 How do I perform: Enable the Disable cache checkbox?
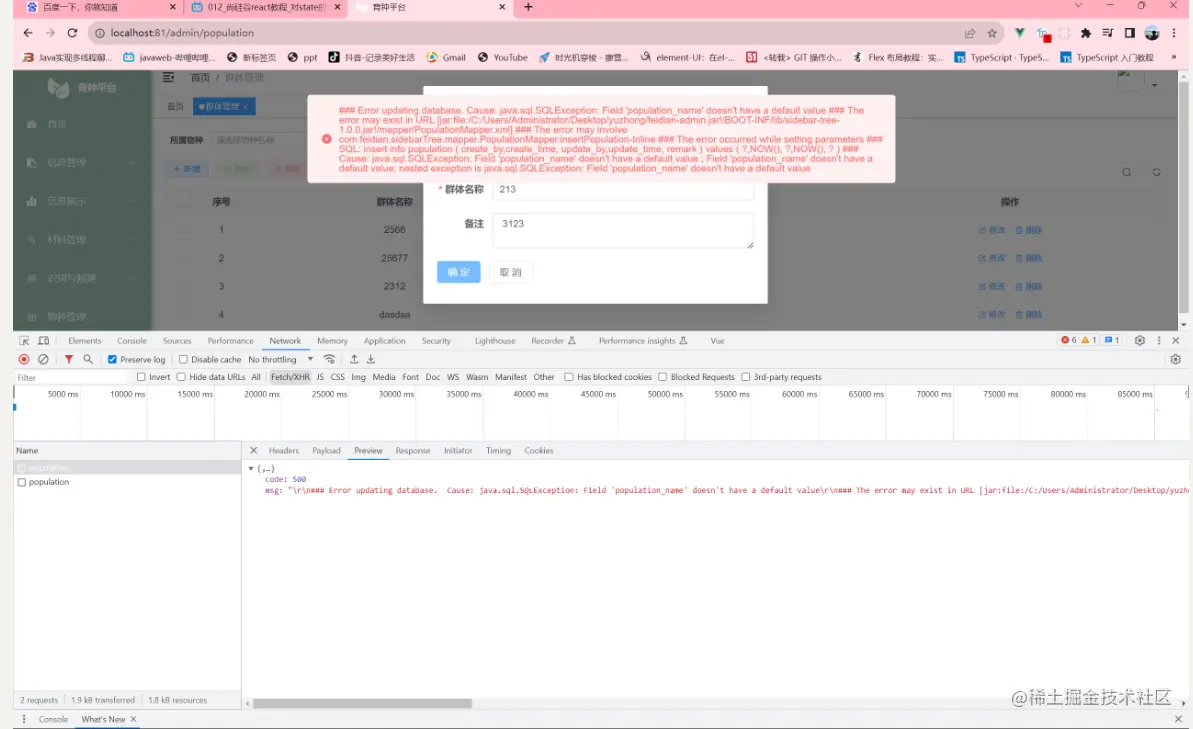click(x=183, y=359)
